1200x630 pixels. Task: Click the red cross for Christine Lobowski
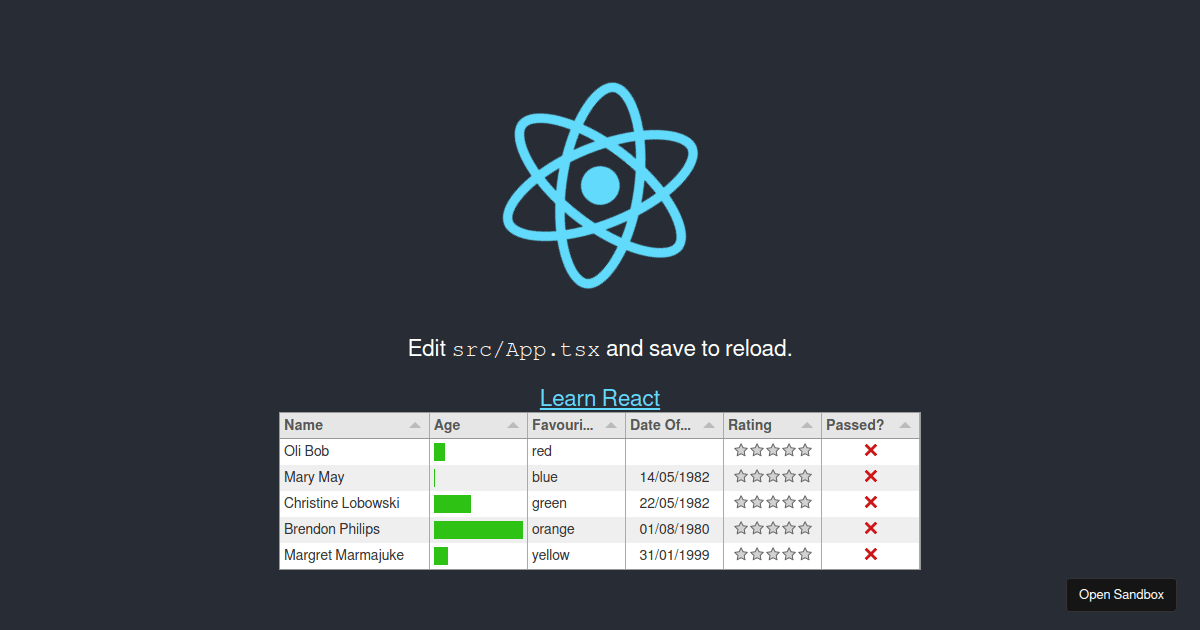871,503
